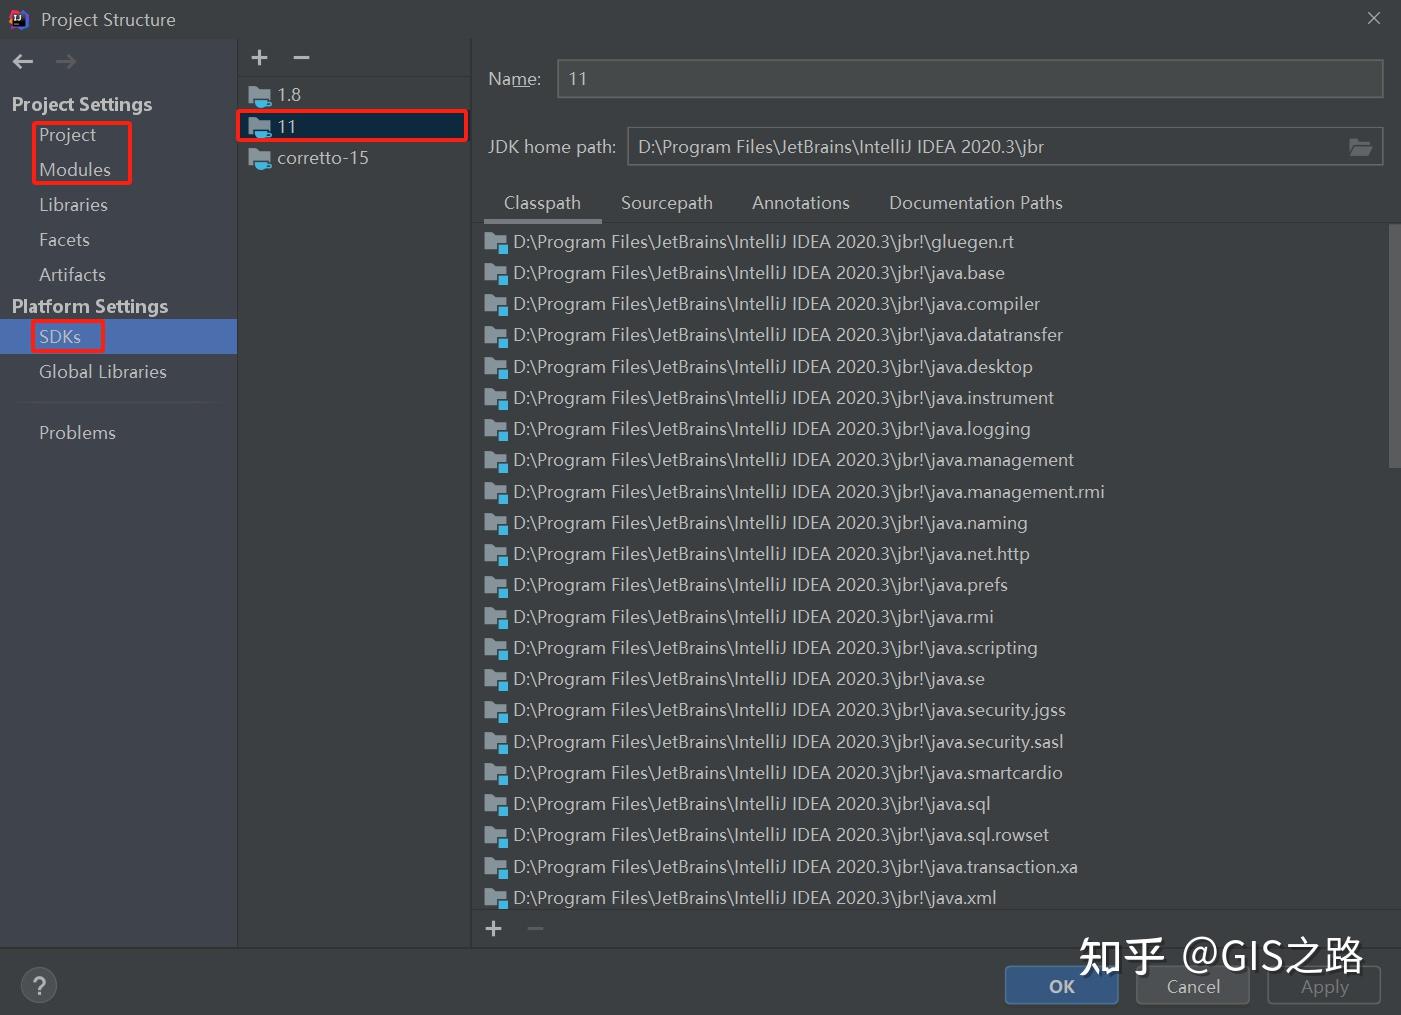Switch to the Documentation Paths tab
Image resolution: width=1401 pixels, height=1015 pixels.
pyautogui.click(x=976, y=203)
